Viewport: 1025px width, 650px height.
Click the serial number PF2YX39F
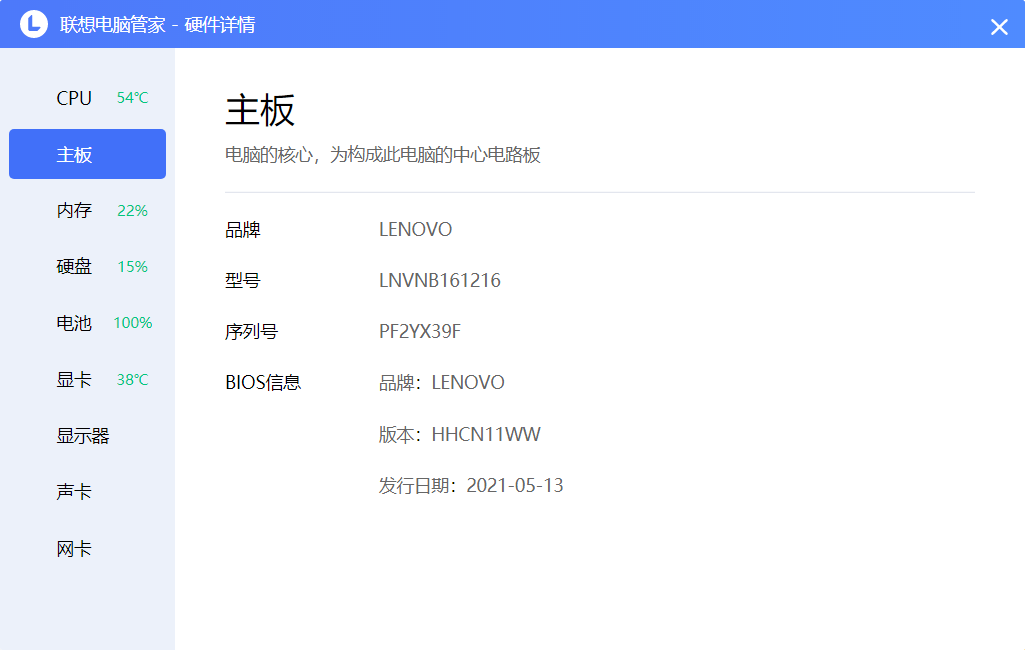(x=420, y=332)
